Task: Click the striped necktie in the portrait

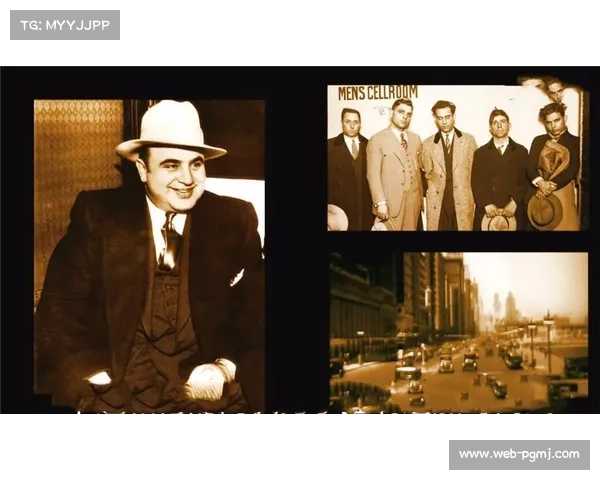Action: [x=170, y=240]
